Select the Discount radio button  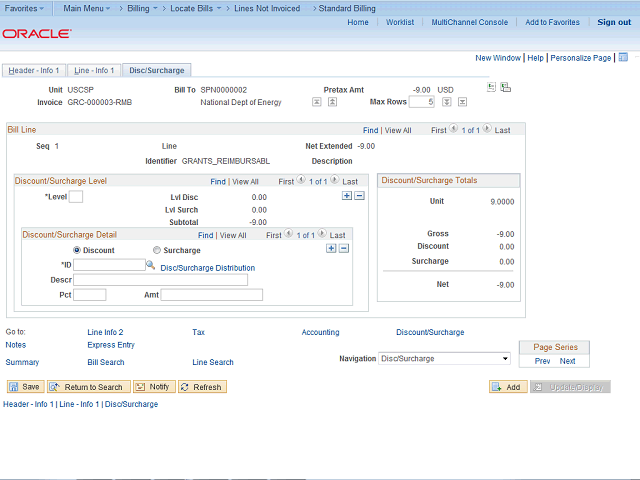click(x=77, y=250)
